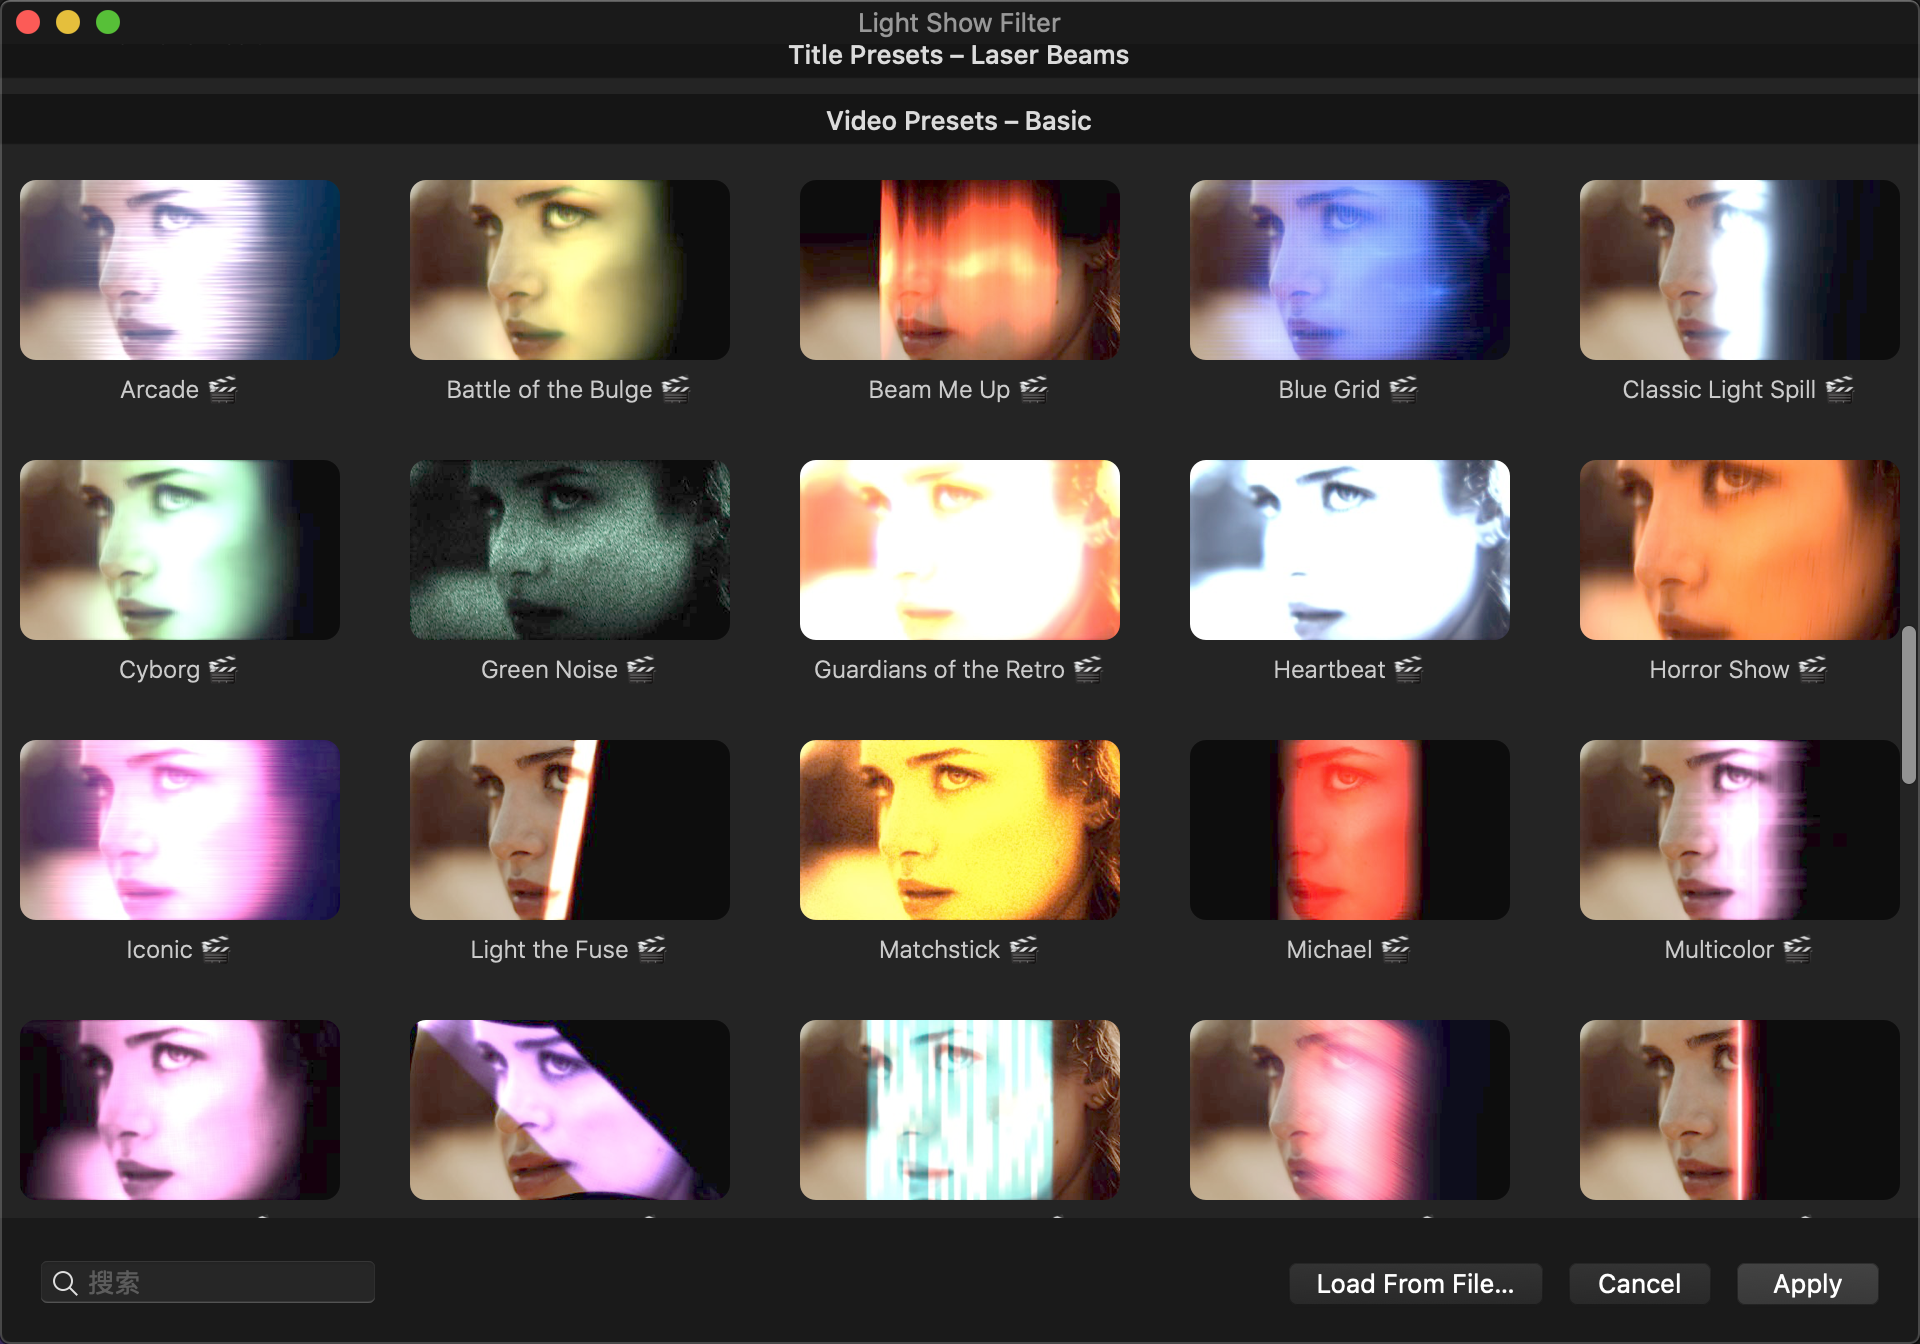This screenshot has height=1344, width=1920.
Task: Click the clapperboard icon beside Green Noise
Action: [641, 669]
